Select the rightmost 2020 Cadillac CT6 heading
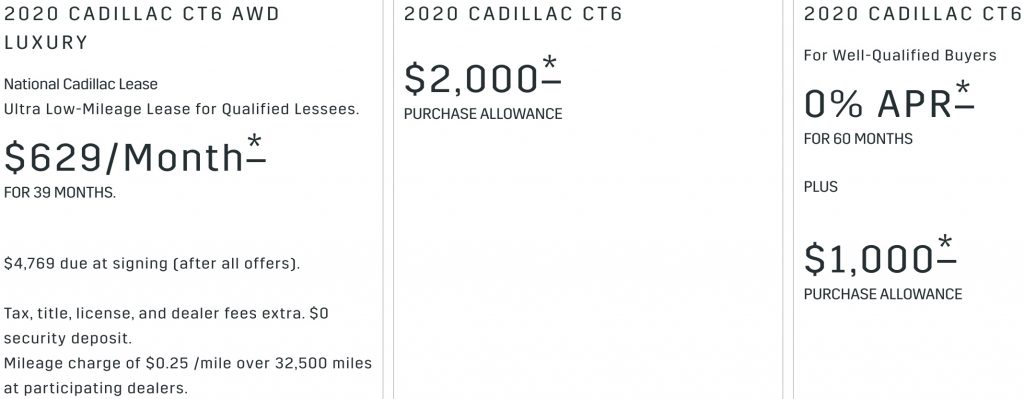 pyautogui.click(x=913, y=14)
